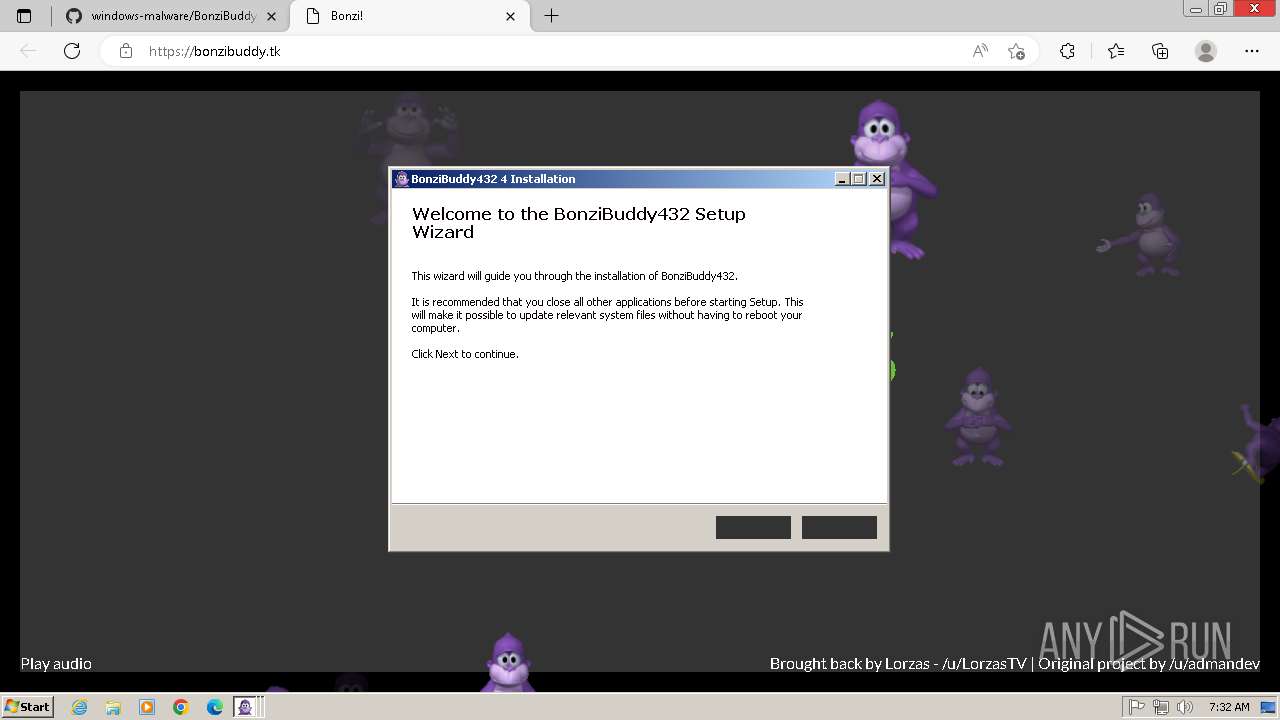Refresh the current page
Viewport: 1280px width, 720px height.
(72, 51)
